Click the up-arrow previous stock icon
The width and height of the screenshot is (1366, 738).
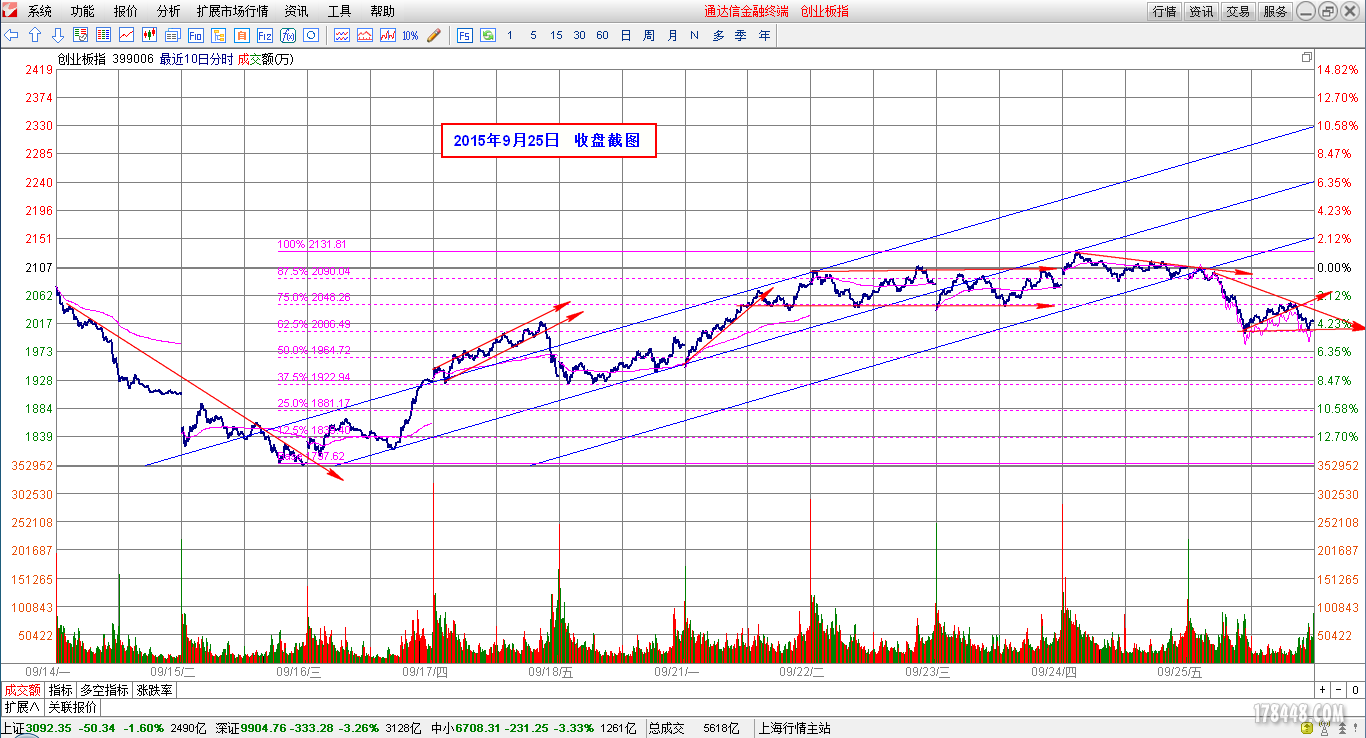click(x=35, y=35)
